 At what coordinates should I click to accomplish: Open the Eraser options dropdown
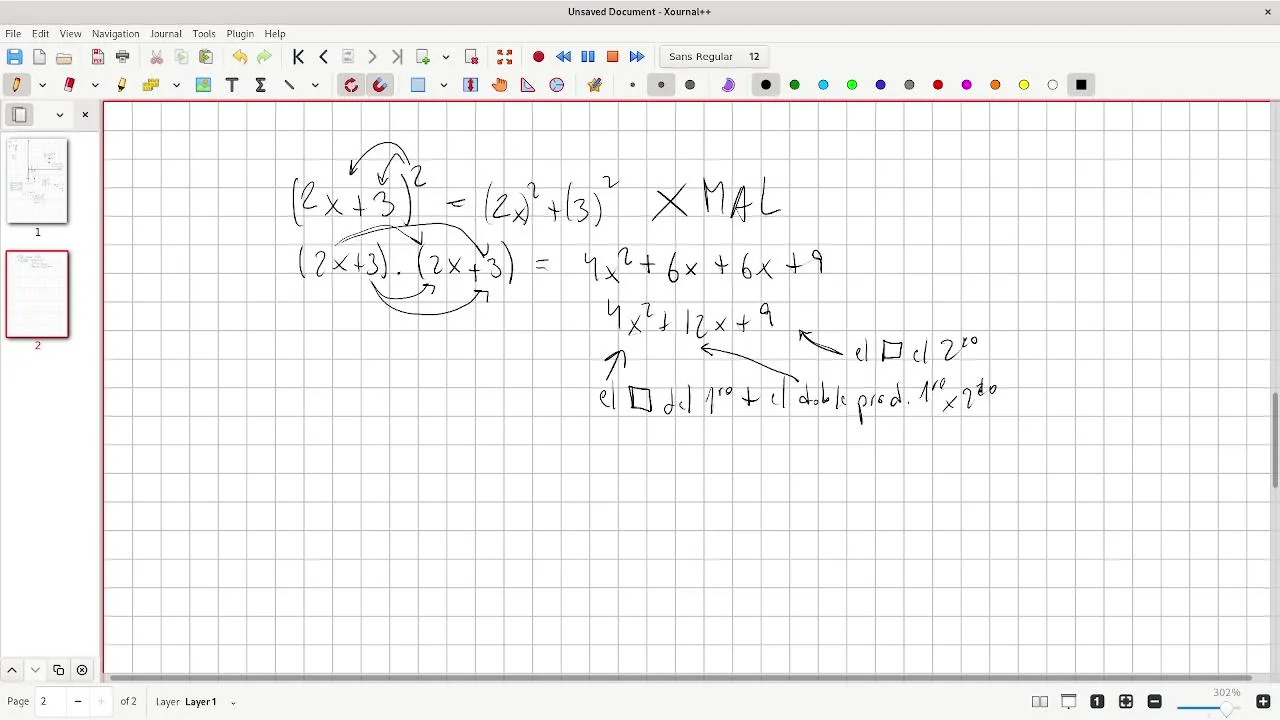point(95,85)
